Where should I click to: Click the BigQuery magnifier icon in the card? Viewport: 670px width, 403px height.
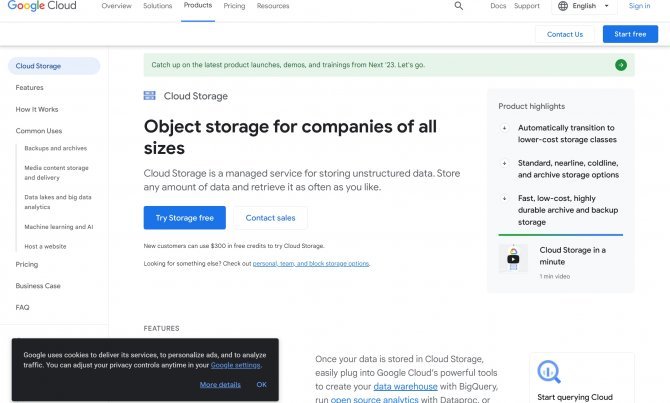coord(549,372)
